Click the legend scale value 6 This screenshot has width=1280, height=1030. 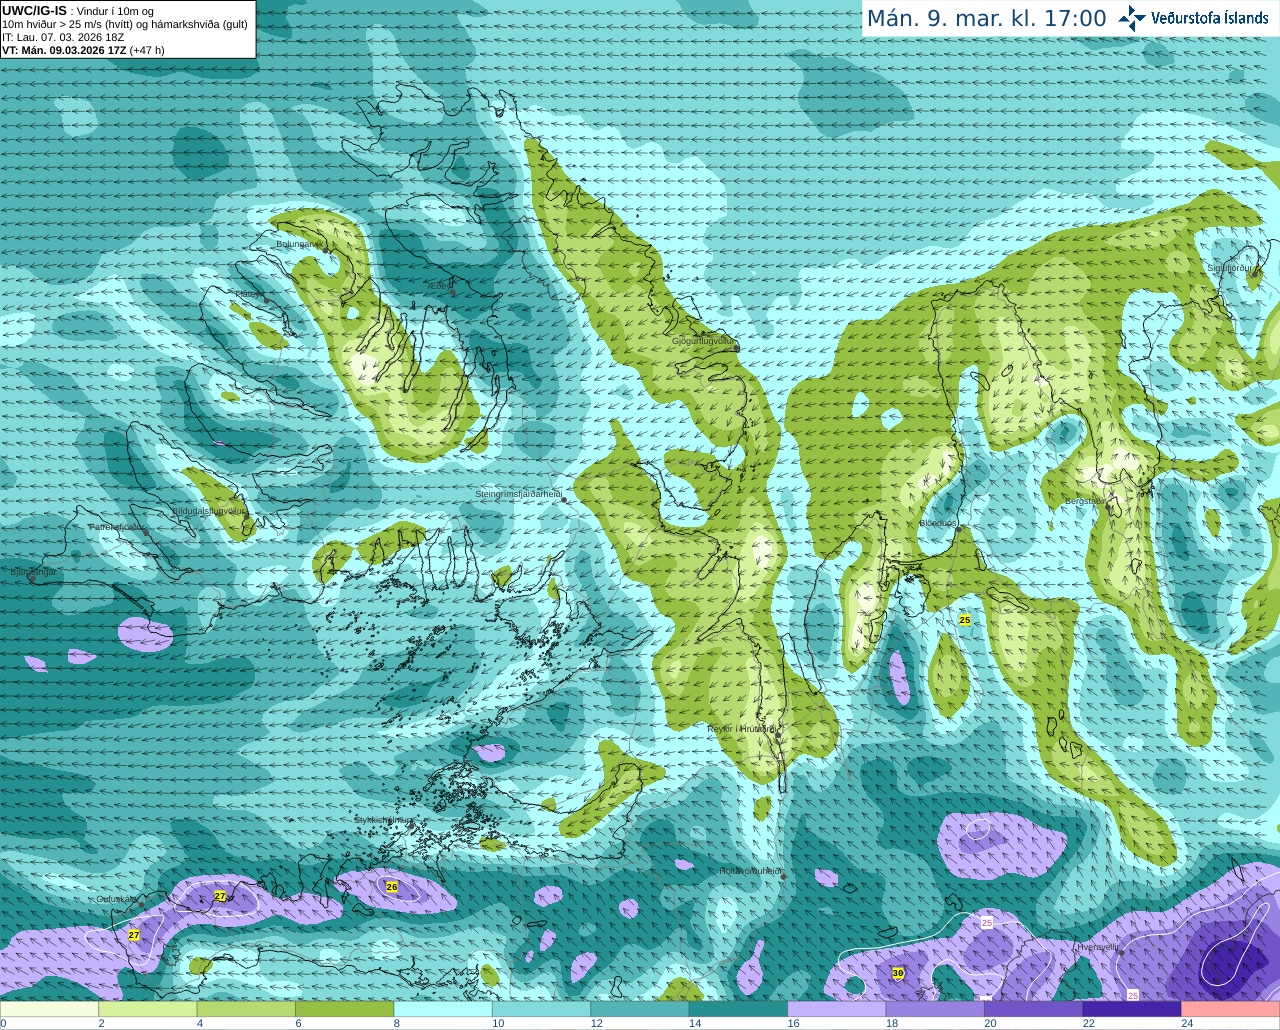[298, 1023]
